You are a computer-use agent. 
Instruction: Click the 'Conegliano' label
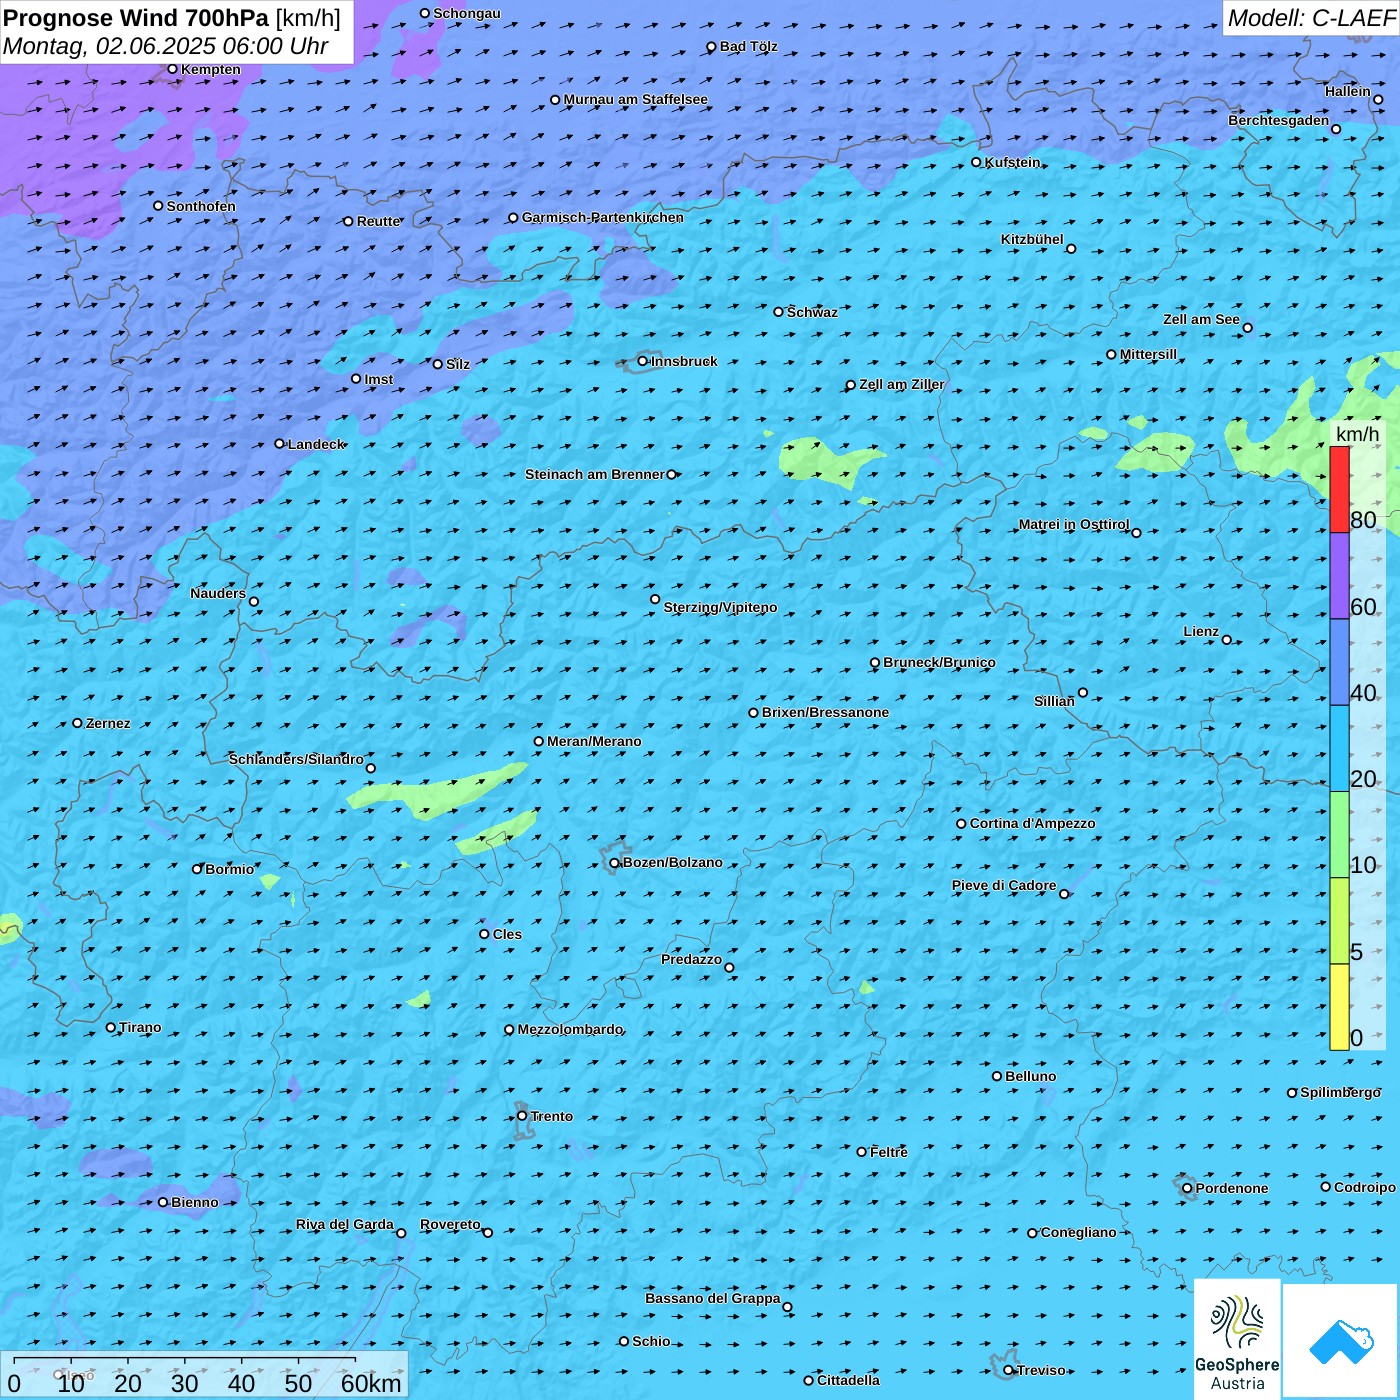tap(1079, 1232)
